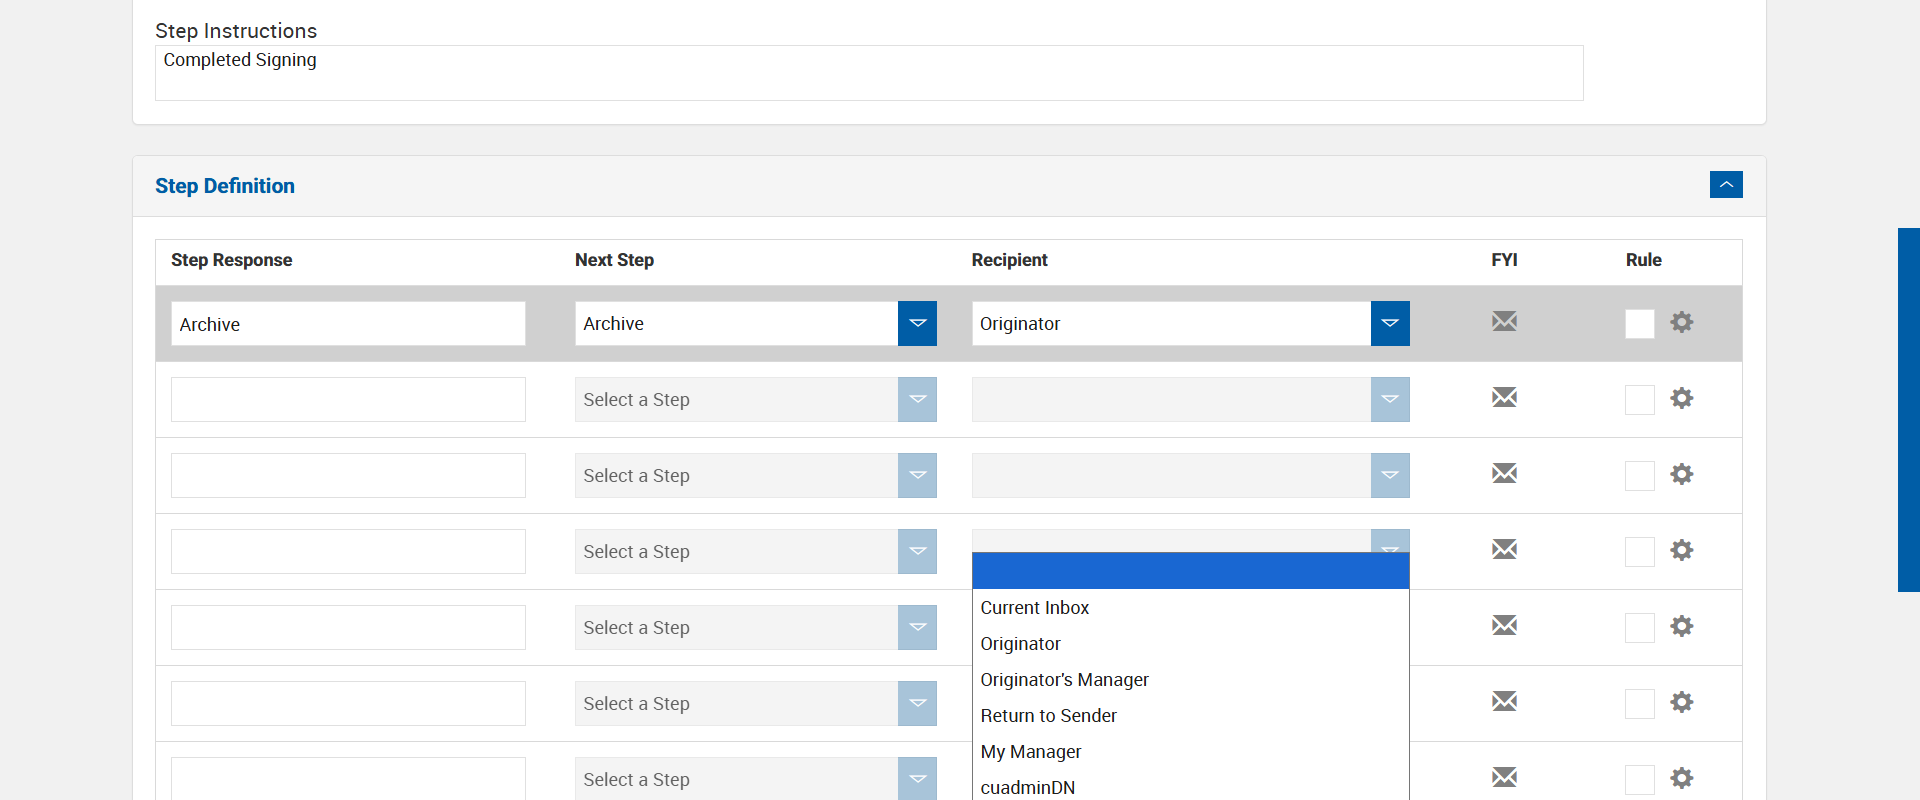Choose Originator's Manager from recipient list
The image size is (1920, 800).
pos(1064,680)
